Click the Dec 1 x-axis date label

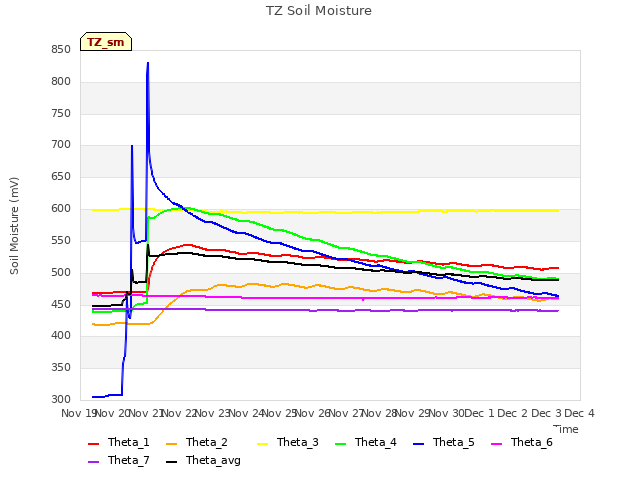point(479,413)
